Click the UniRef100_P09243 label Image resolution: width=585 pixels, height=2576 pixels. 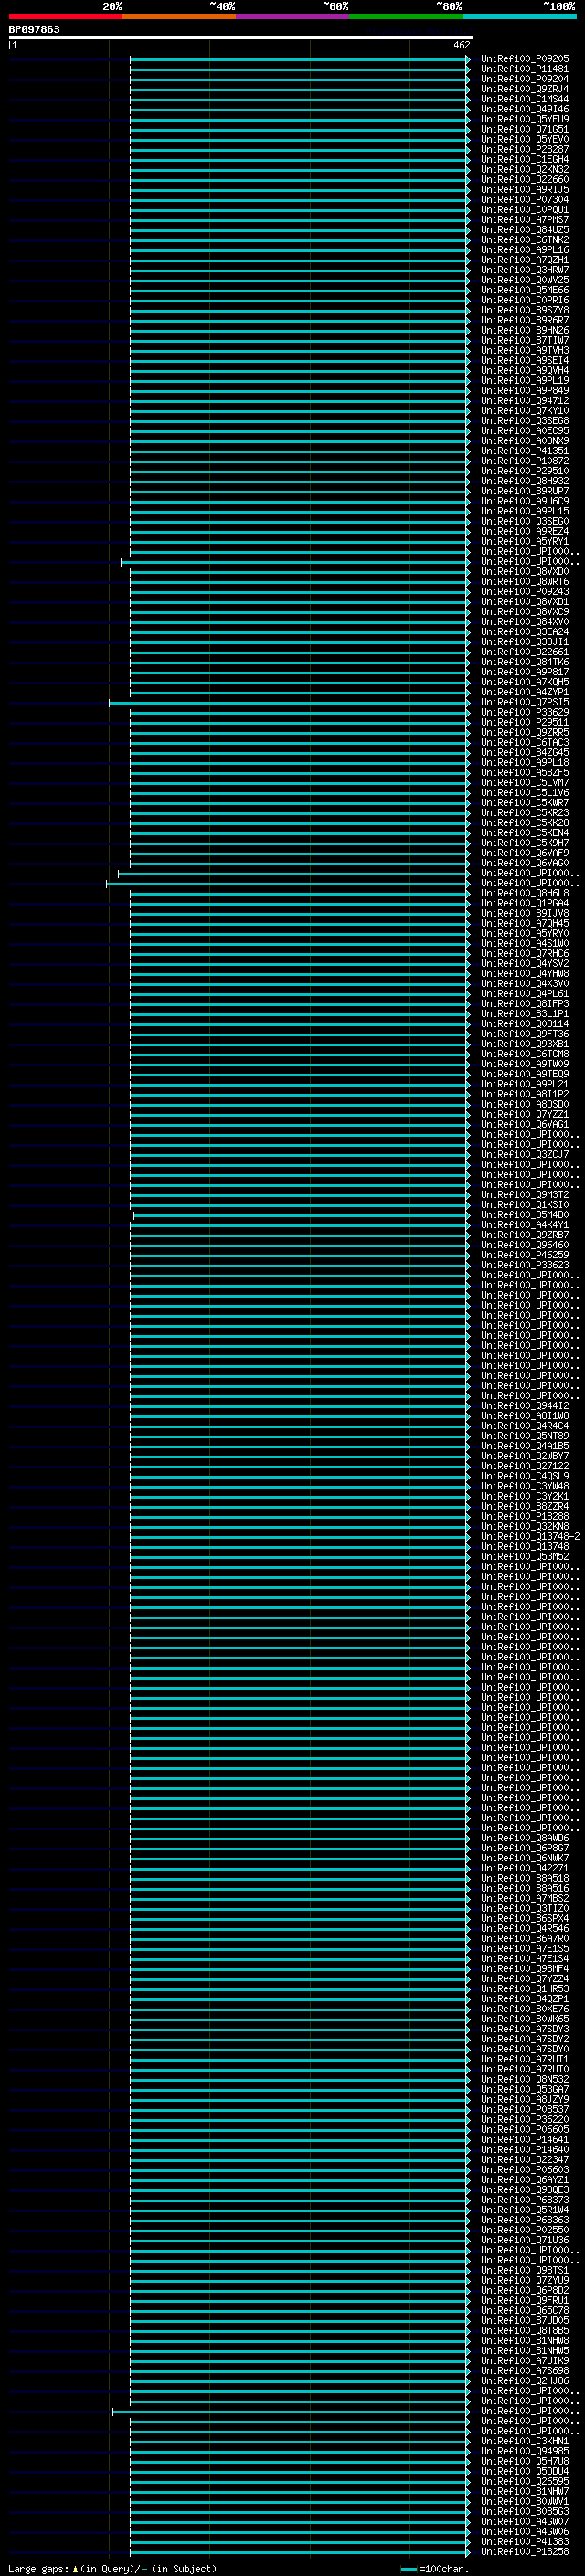click(525, 592)
